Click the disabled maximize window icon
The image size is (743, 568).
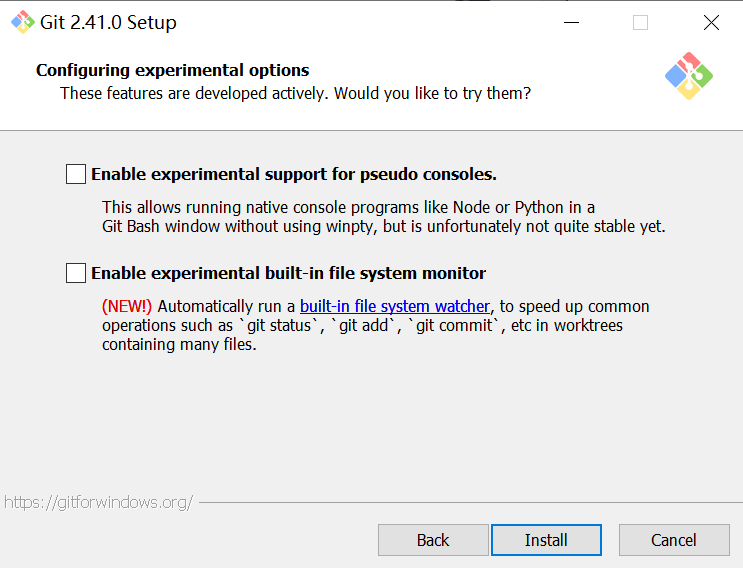[x=640, y=22]
